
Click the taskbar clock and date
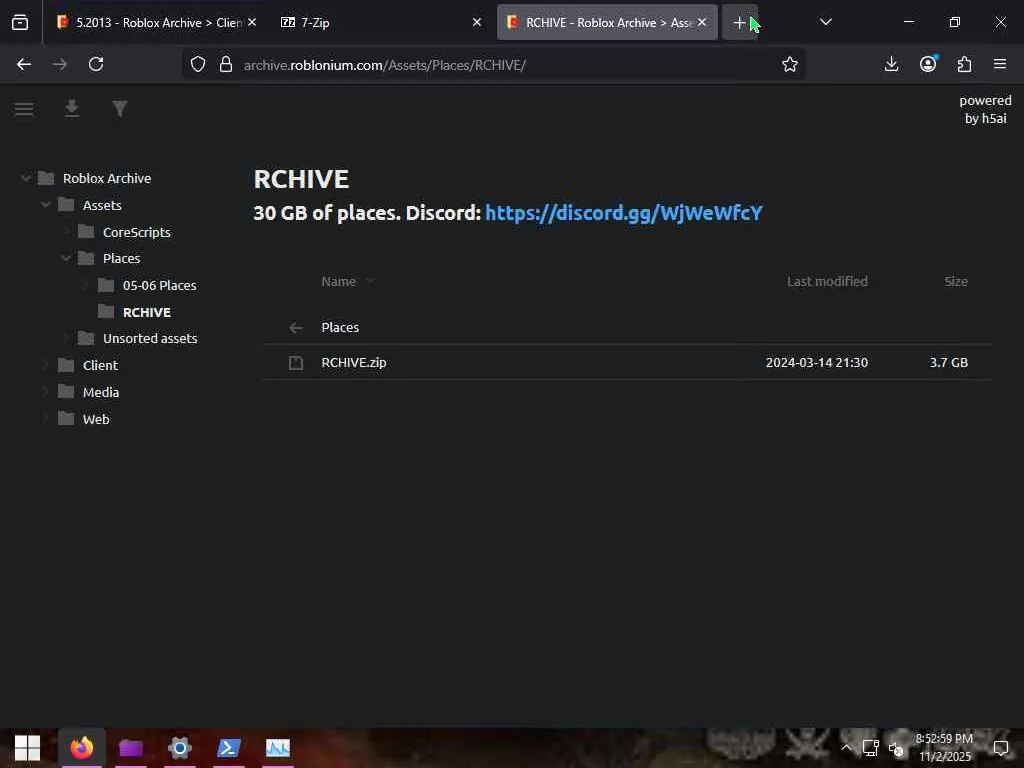(x=944, y=748)
